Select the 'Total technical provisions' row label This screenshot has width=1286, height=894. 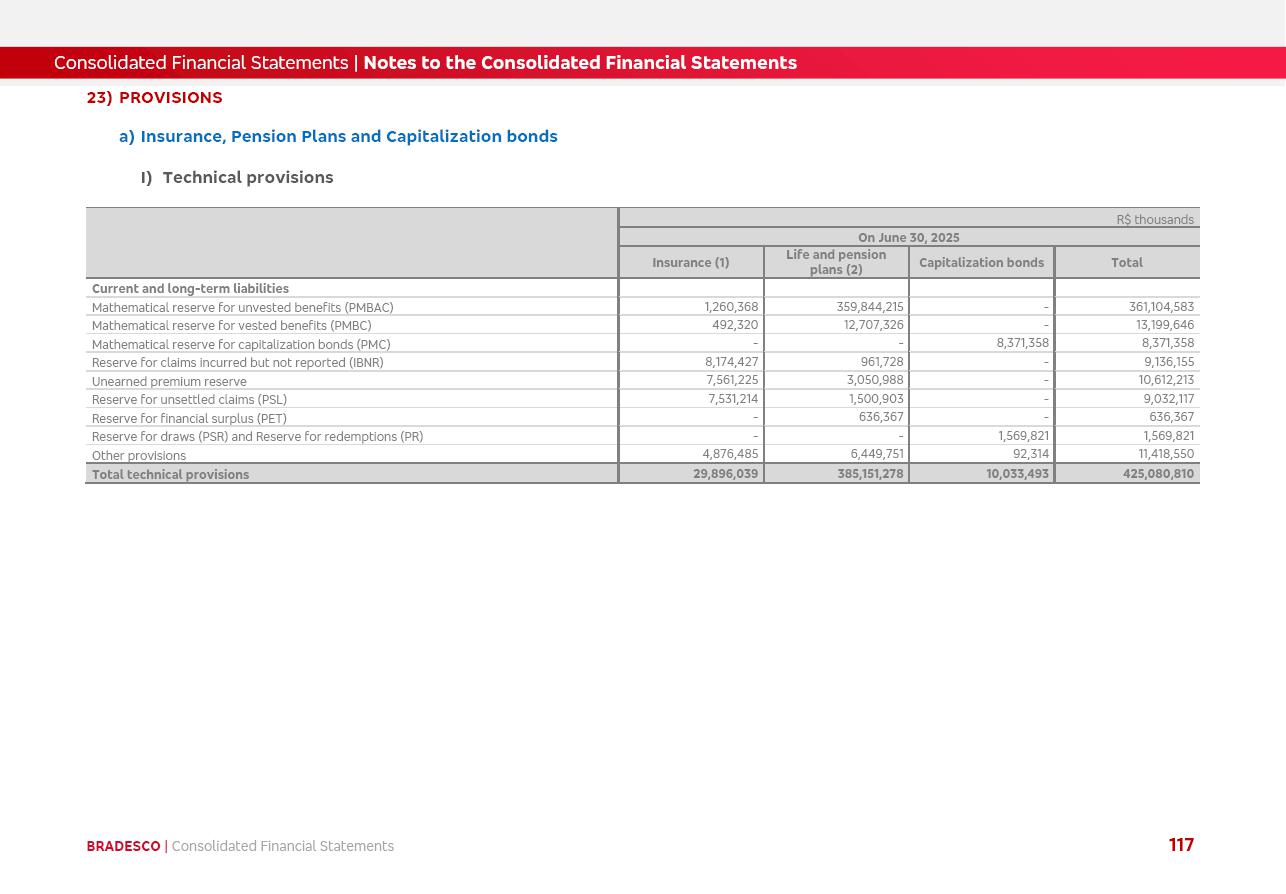point(170,475)
